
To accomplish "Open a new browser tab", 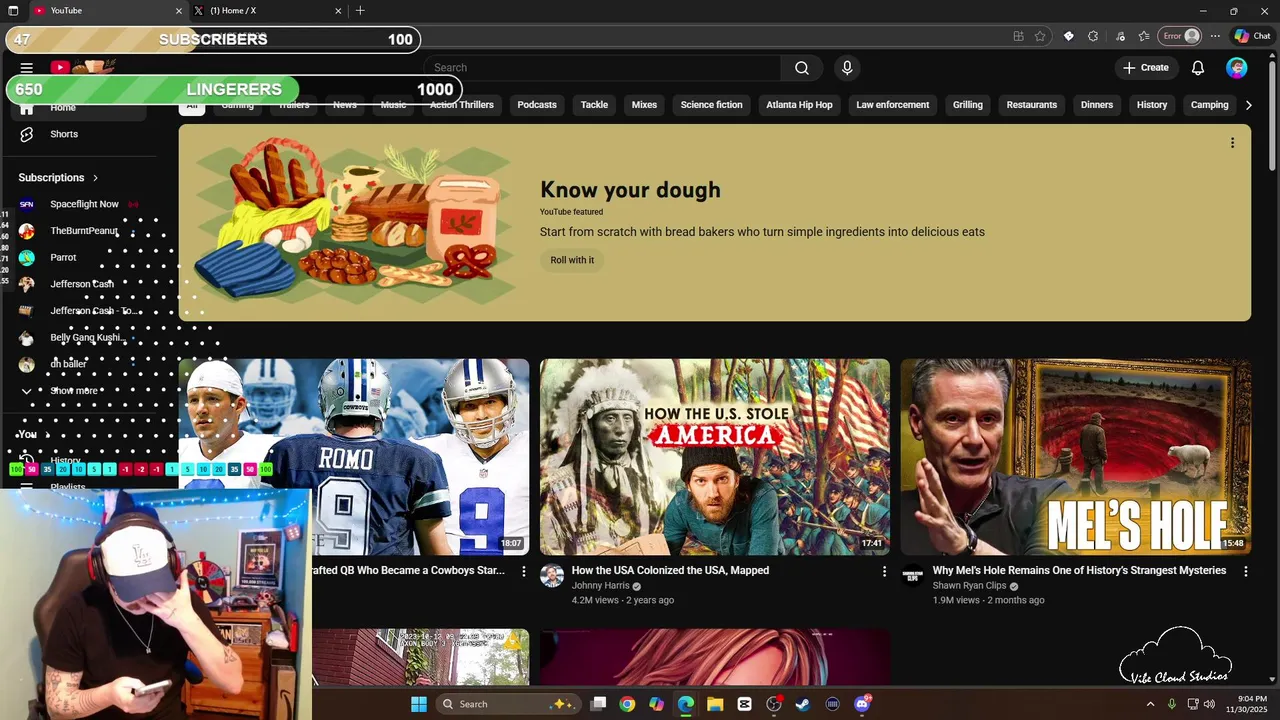I will [x=360, y=11].
